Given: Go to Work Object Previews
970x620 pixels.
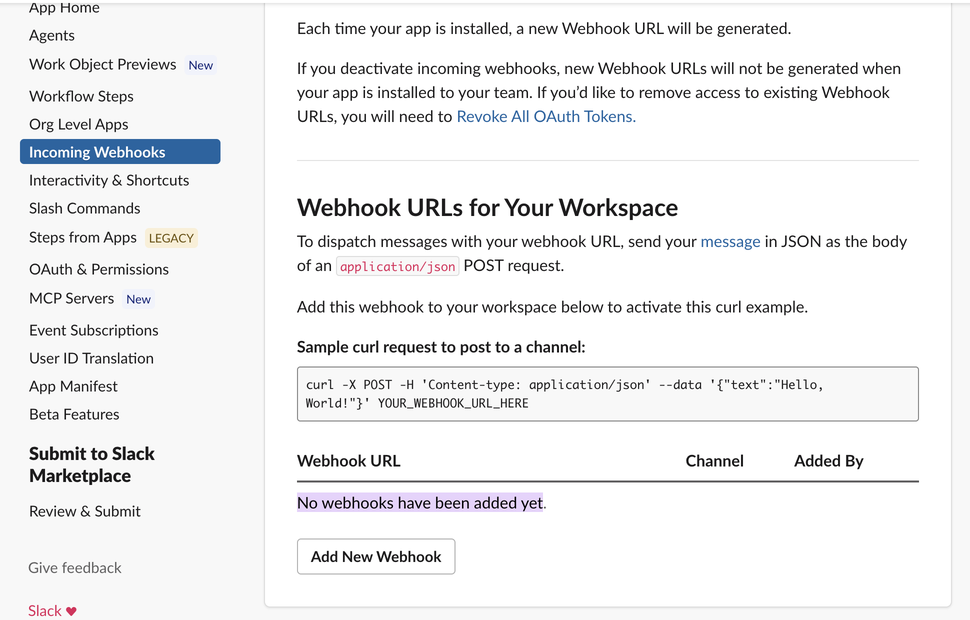Looking at the screenshot, I should pyautogui.click(x=103, y=64).
